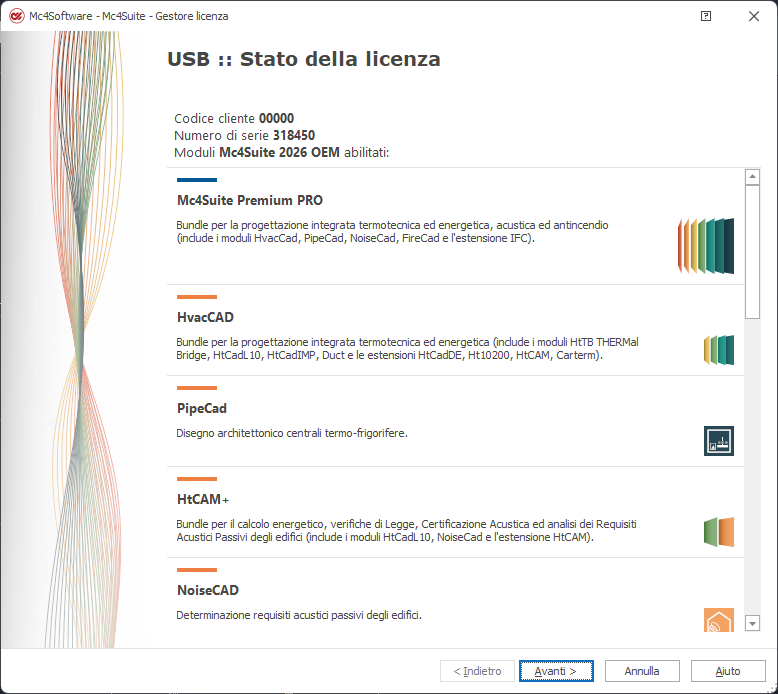Select the Mc4Suite Premium PRO heading
Screen dimensions: 778x694
[x=249, y=200]
